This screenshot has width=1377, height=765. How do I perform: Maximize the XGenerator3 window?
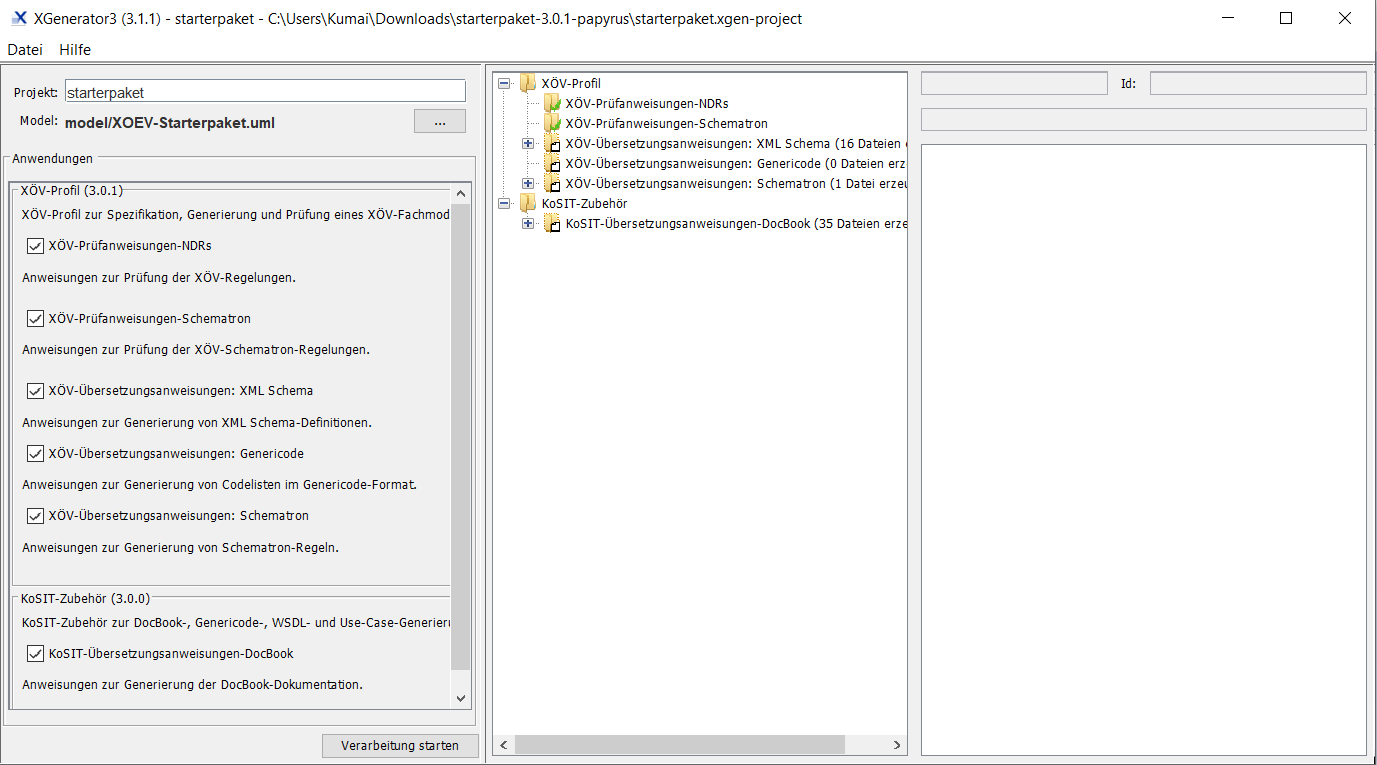coord(1286,18)
